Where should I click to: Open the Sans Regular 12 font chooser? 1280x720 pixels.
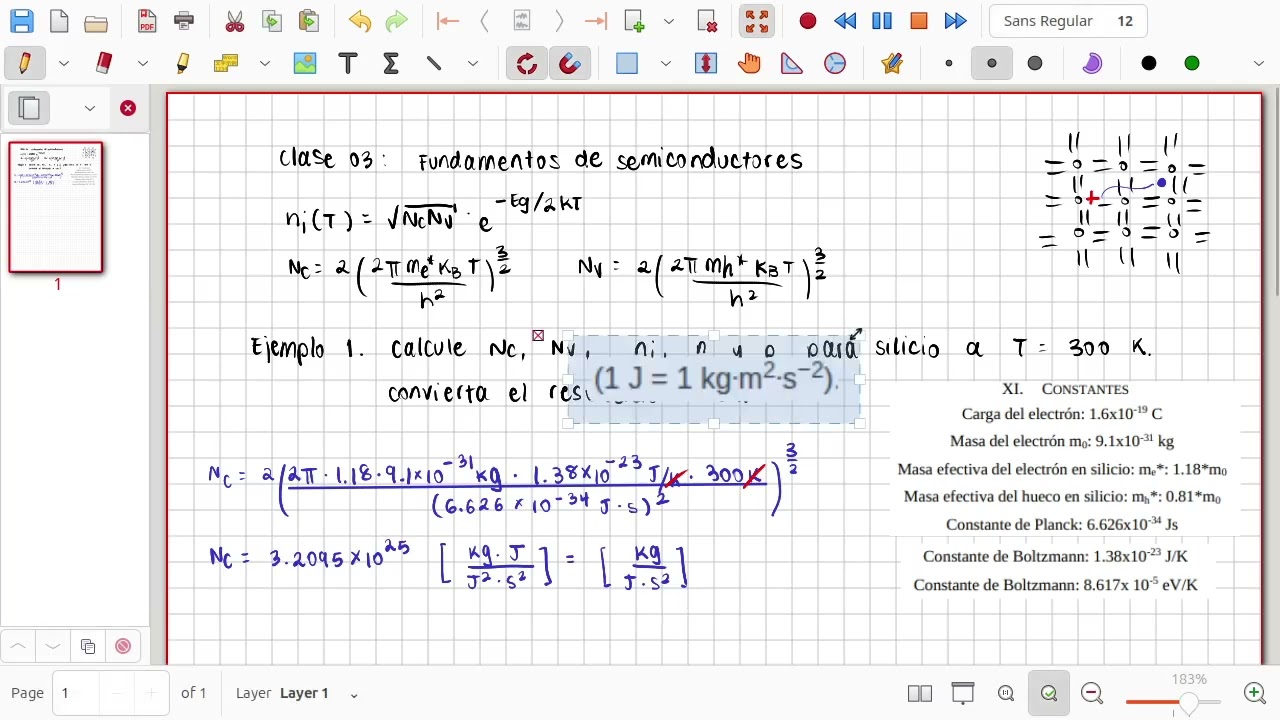(x=1068, y=21)
